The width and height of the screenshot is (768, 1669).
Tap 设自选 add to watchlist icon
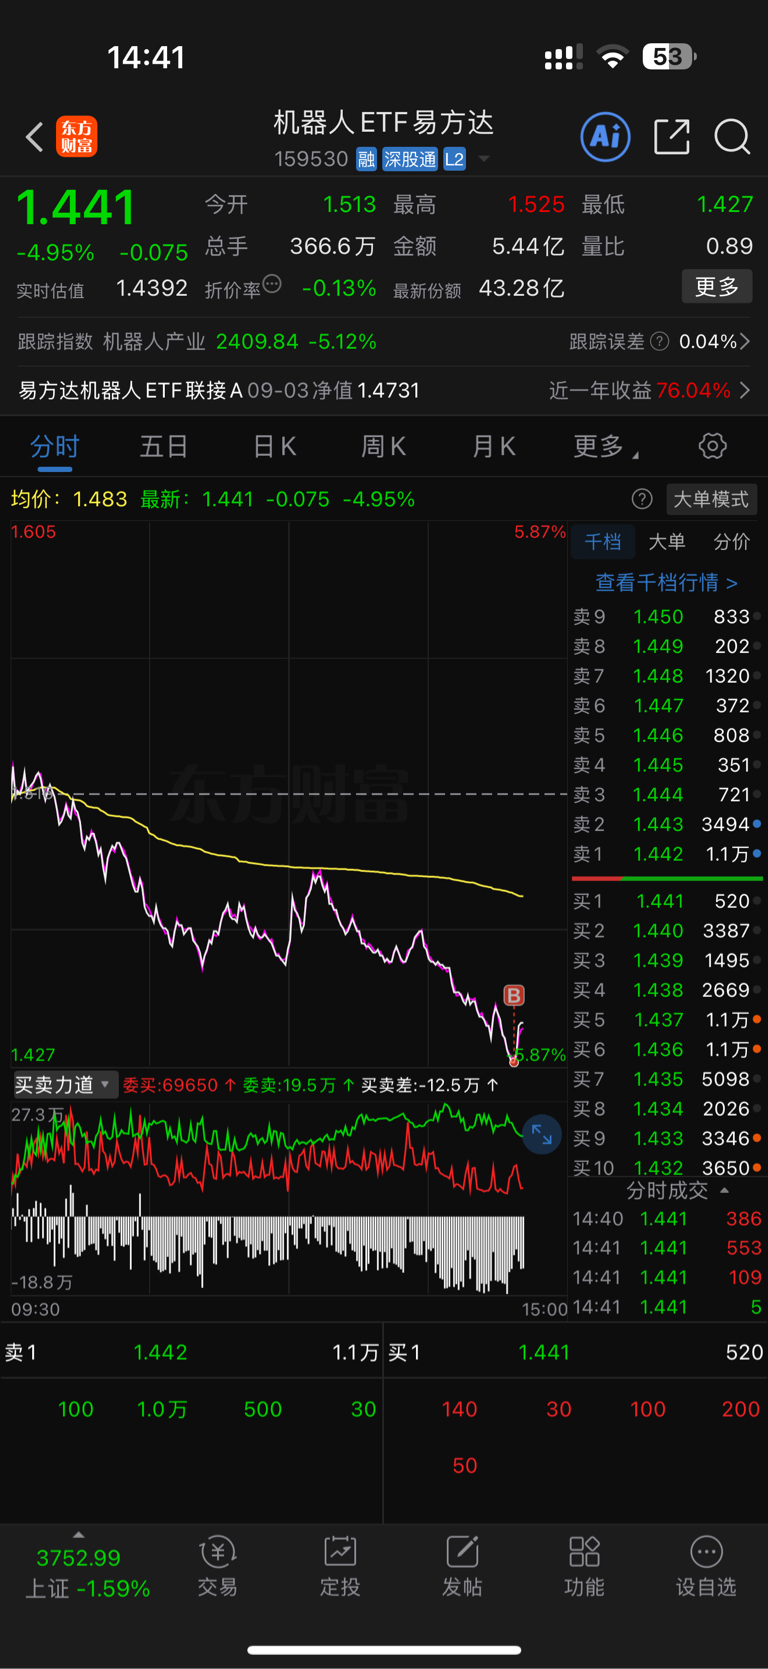coord(706,1566)
